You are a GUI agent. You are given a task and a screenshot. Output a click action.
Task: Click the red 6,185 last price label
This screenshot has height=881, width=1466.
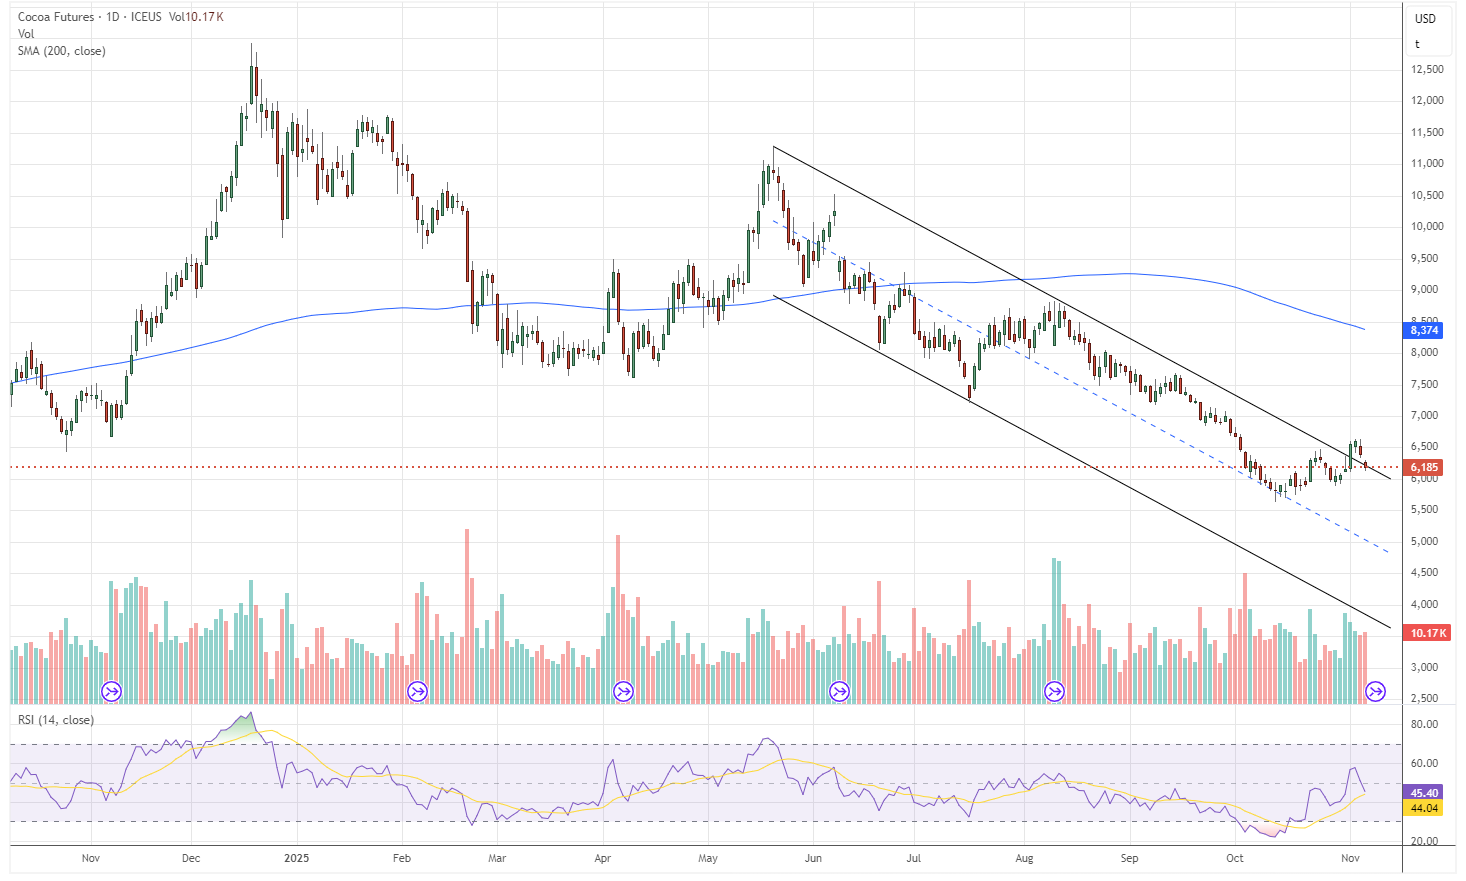click(1424, 467)
